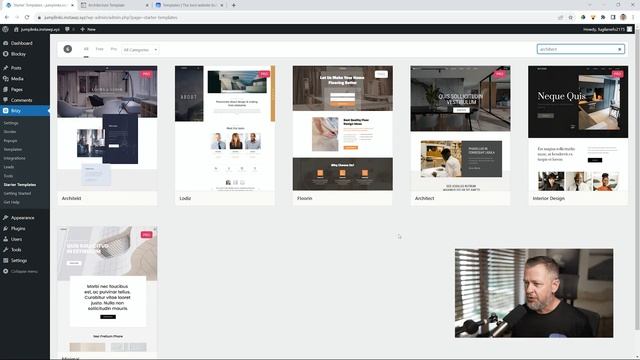The height and width of the screenshot is (360, 640).
Task: Go back with the browser back arrow
Action: (x=7, y=17)
